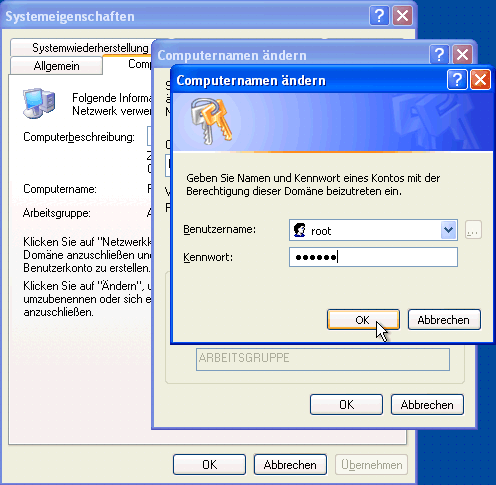Click the ARBEITSGRUPPE text field
Viewport: 496px width, 485px height.
click(x=323, y=359)
